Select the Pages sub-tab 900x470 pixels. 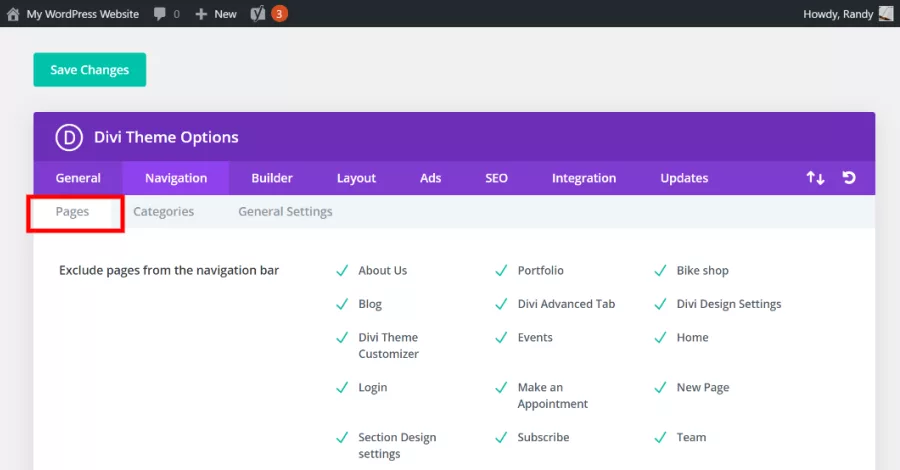72,212
